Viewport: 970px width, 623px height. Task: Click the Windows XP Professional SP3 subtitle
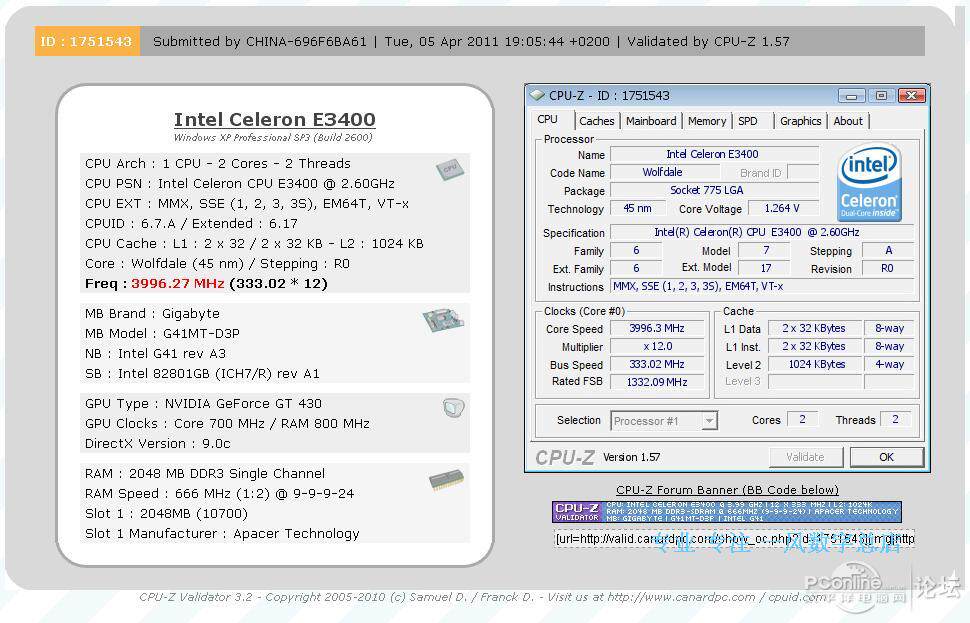tap(273, 137)
